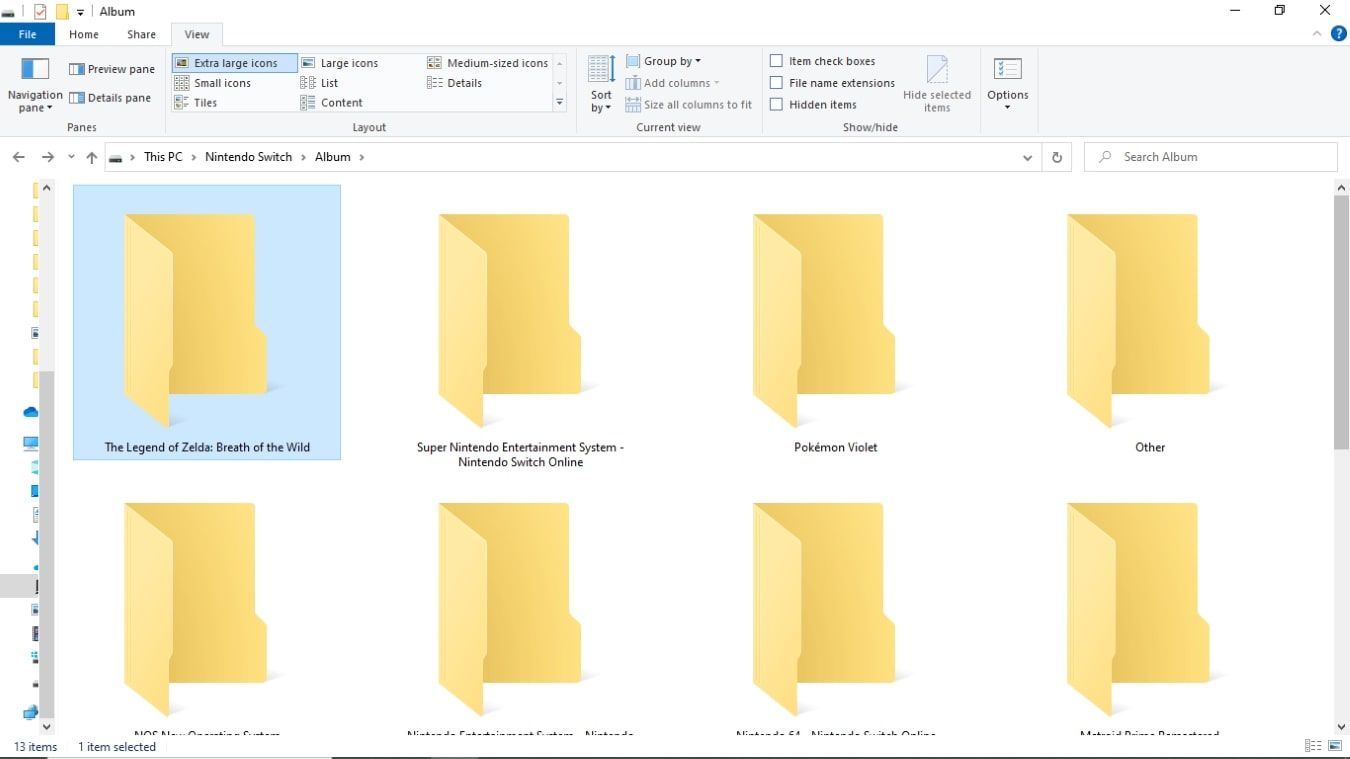Choose the Medium-sized icons layout
1350x759 pixels.
(x=488, y=63)
